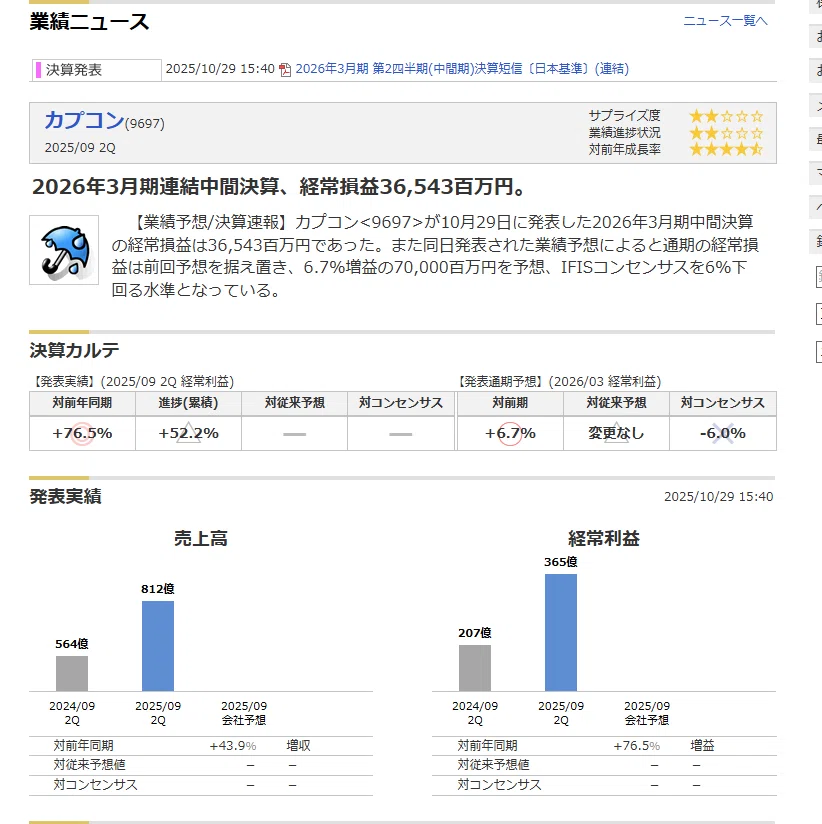822x824 pixels.
Task: Click the 365億 blue profit bar
Action: click(x=561, y=632)
